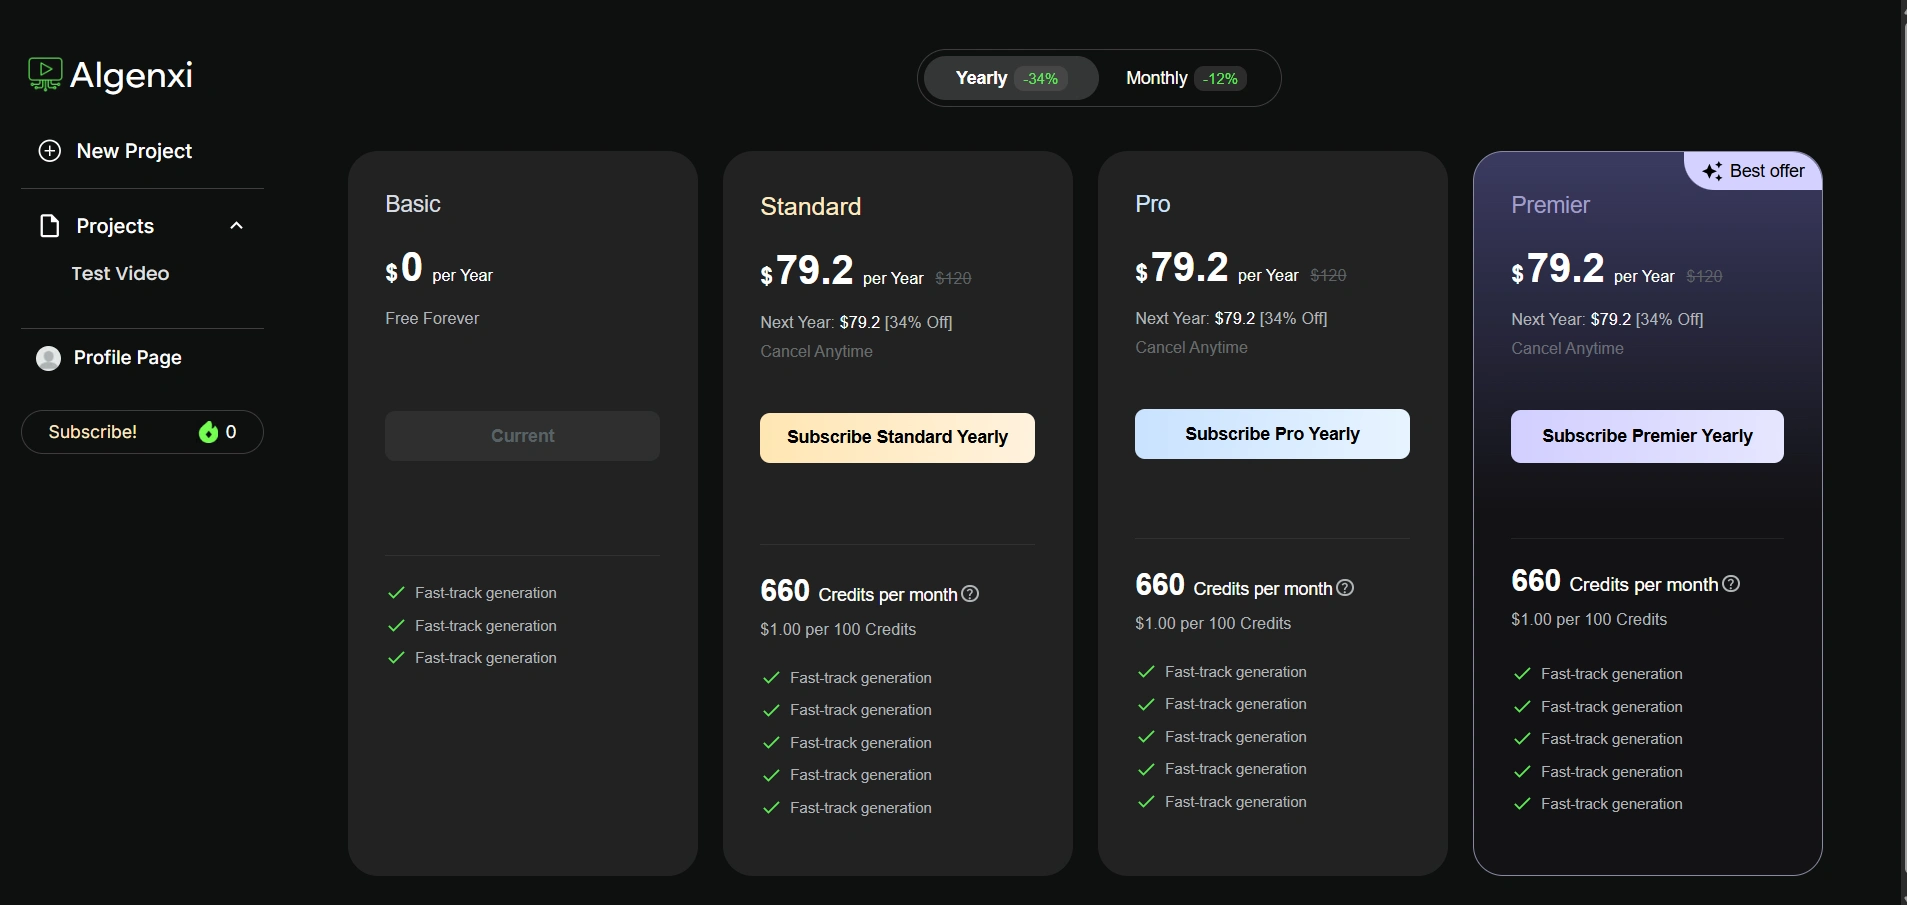Click Subscribe Pro Yearly button
The width and height of the screenshot is (1907, 905).
pyautogui.click(x=1272, y=434)
